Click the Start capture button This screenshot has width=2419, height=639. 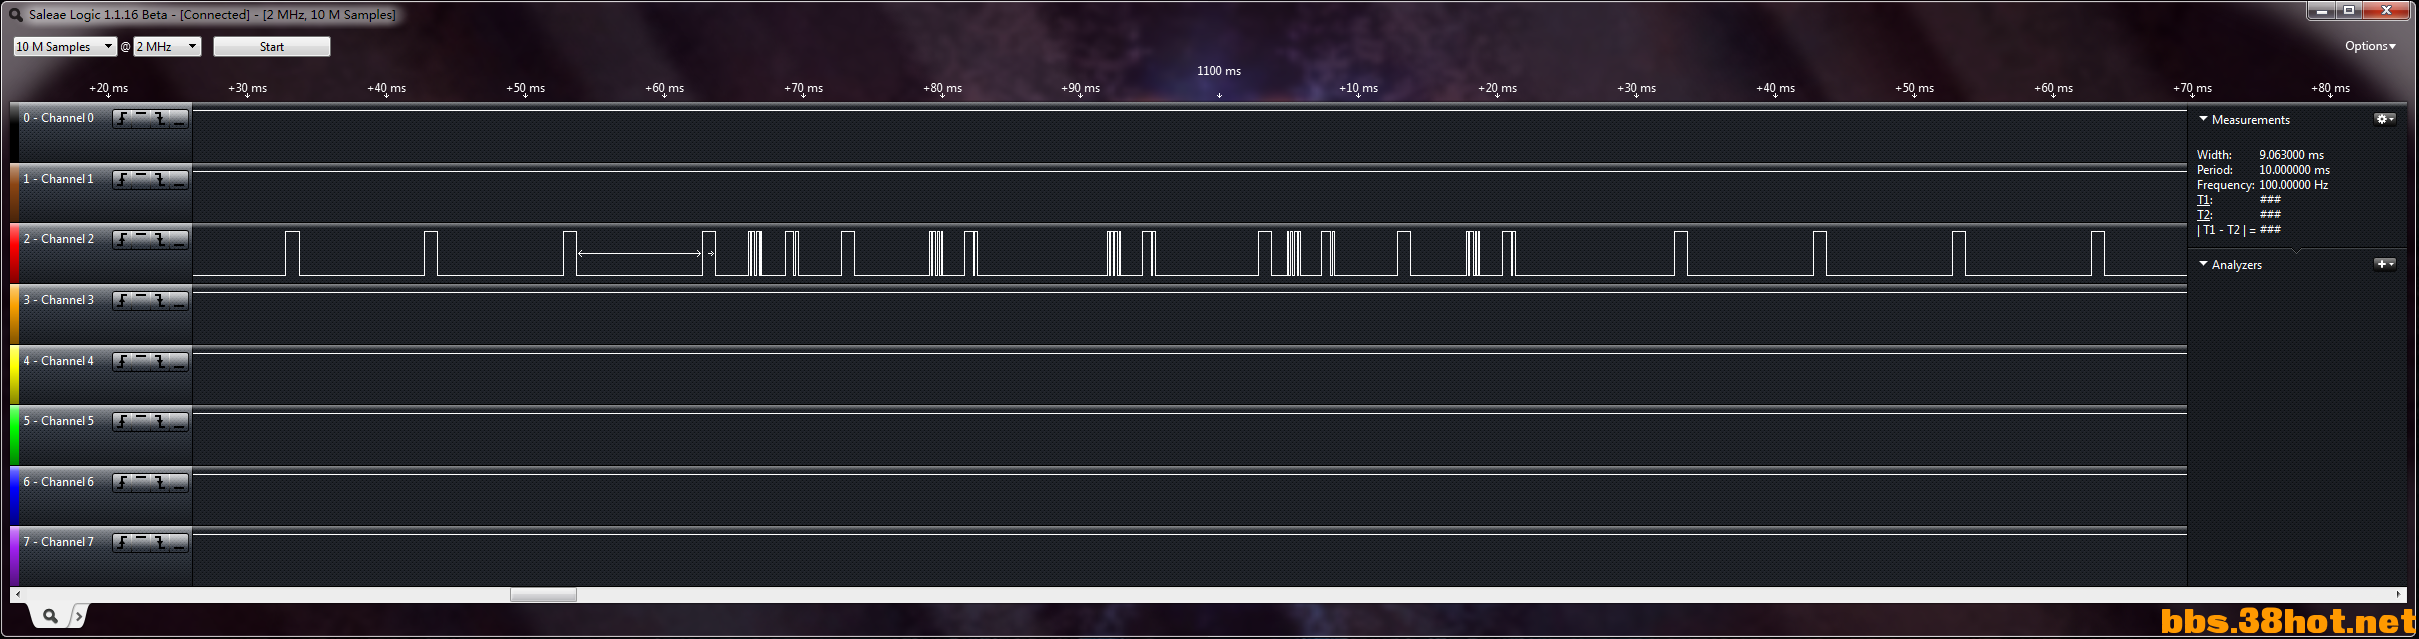(x=272, y=47)
